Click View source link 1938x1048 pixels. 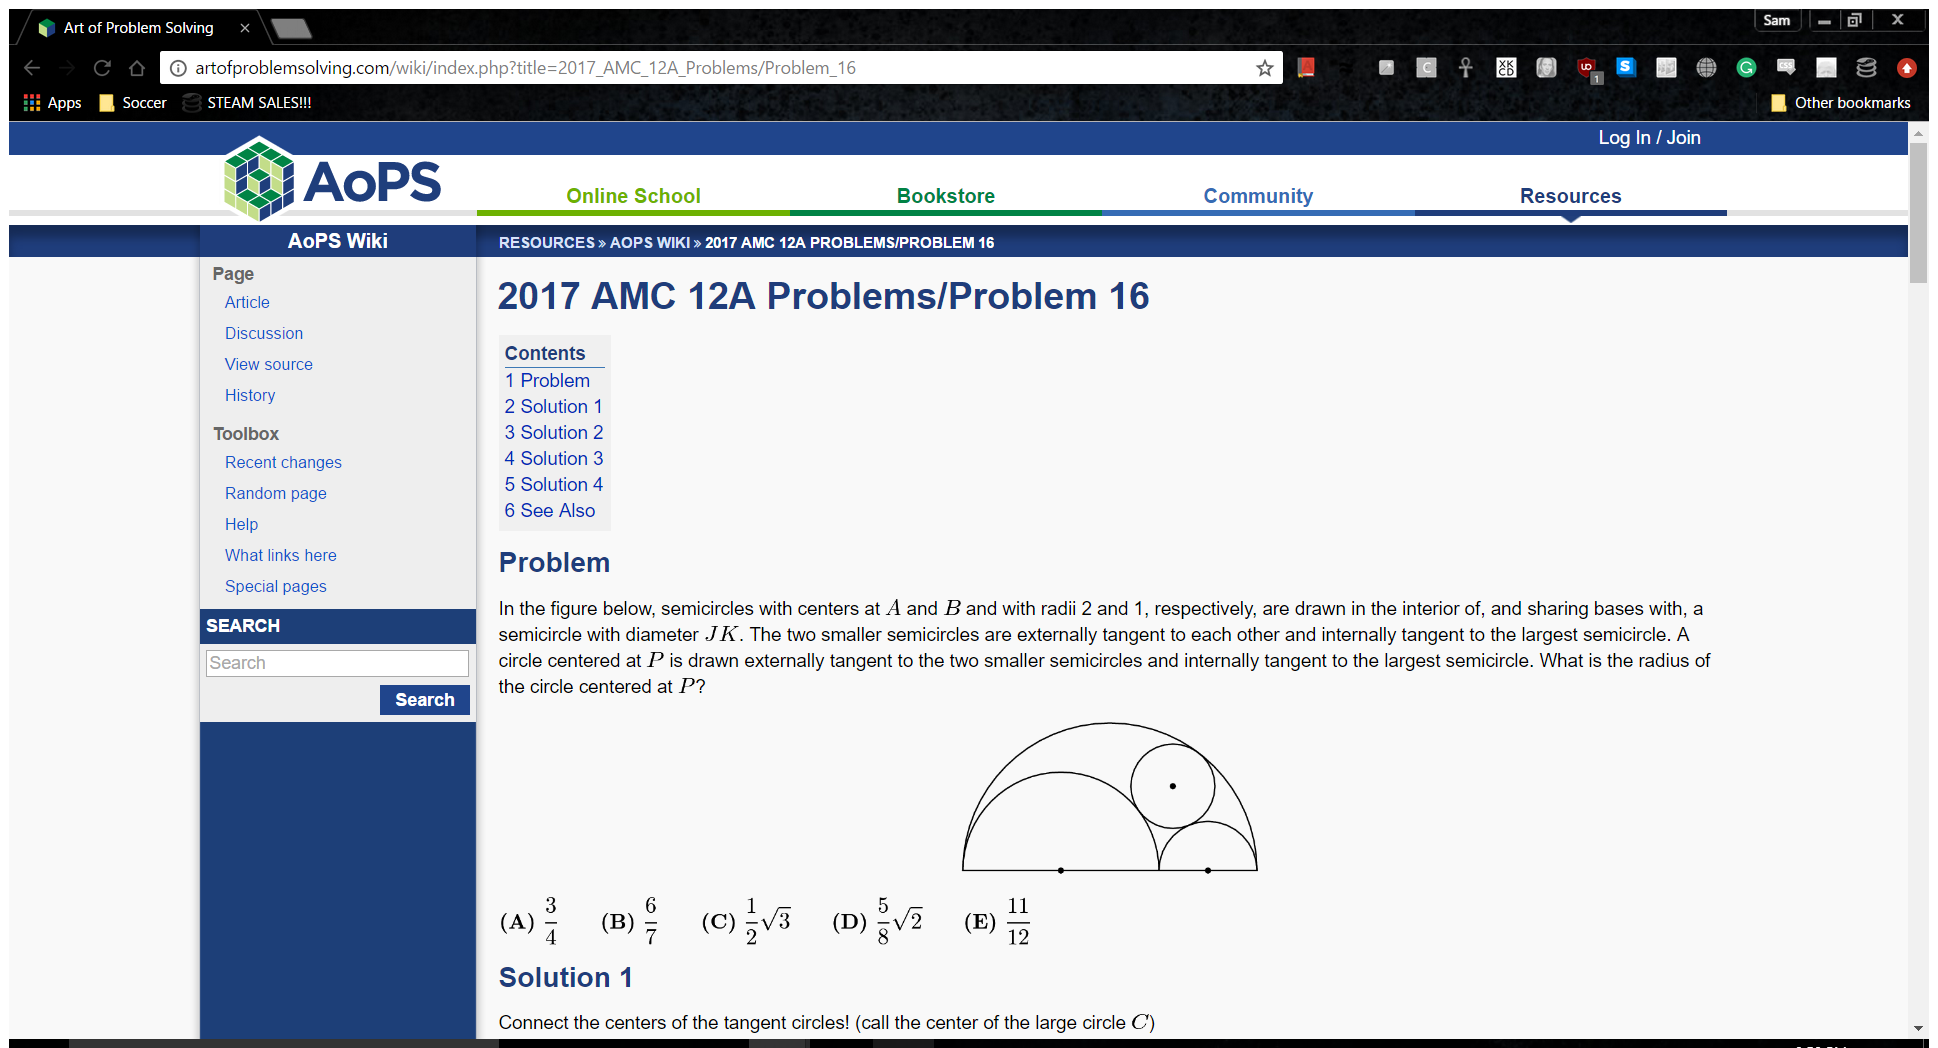coord(269,364)
